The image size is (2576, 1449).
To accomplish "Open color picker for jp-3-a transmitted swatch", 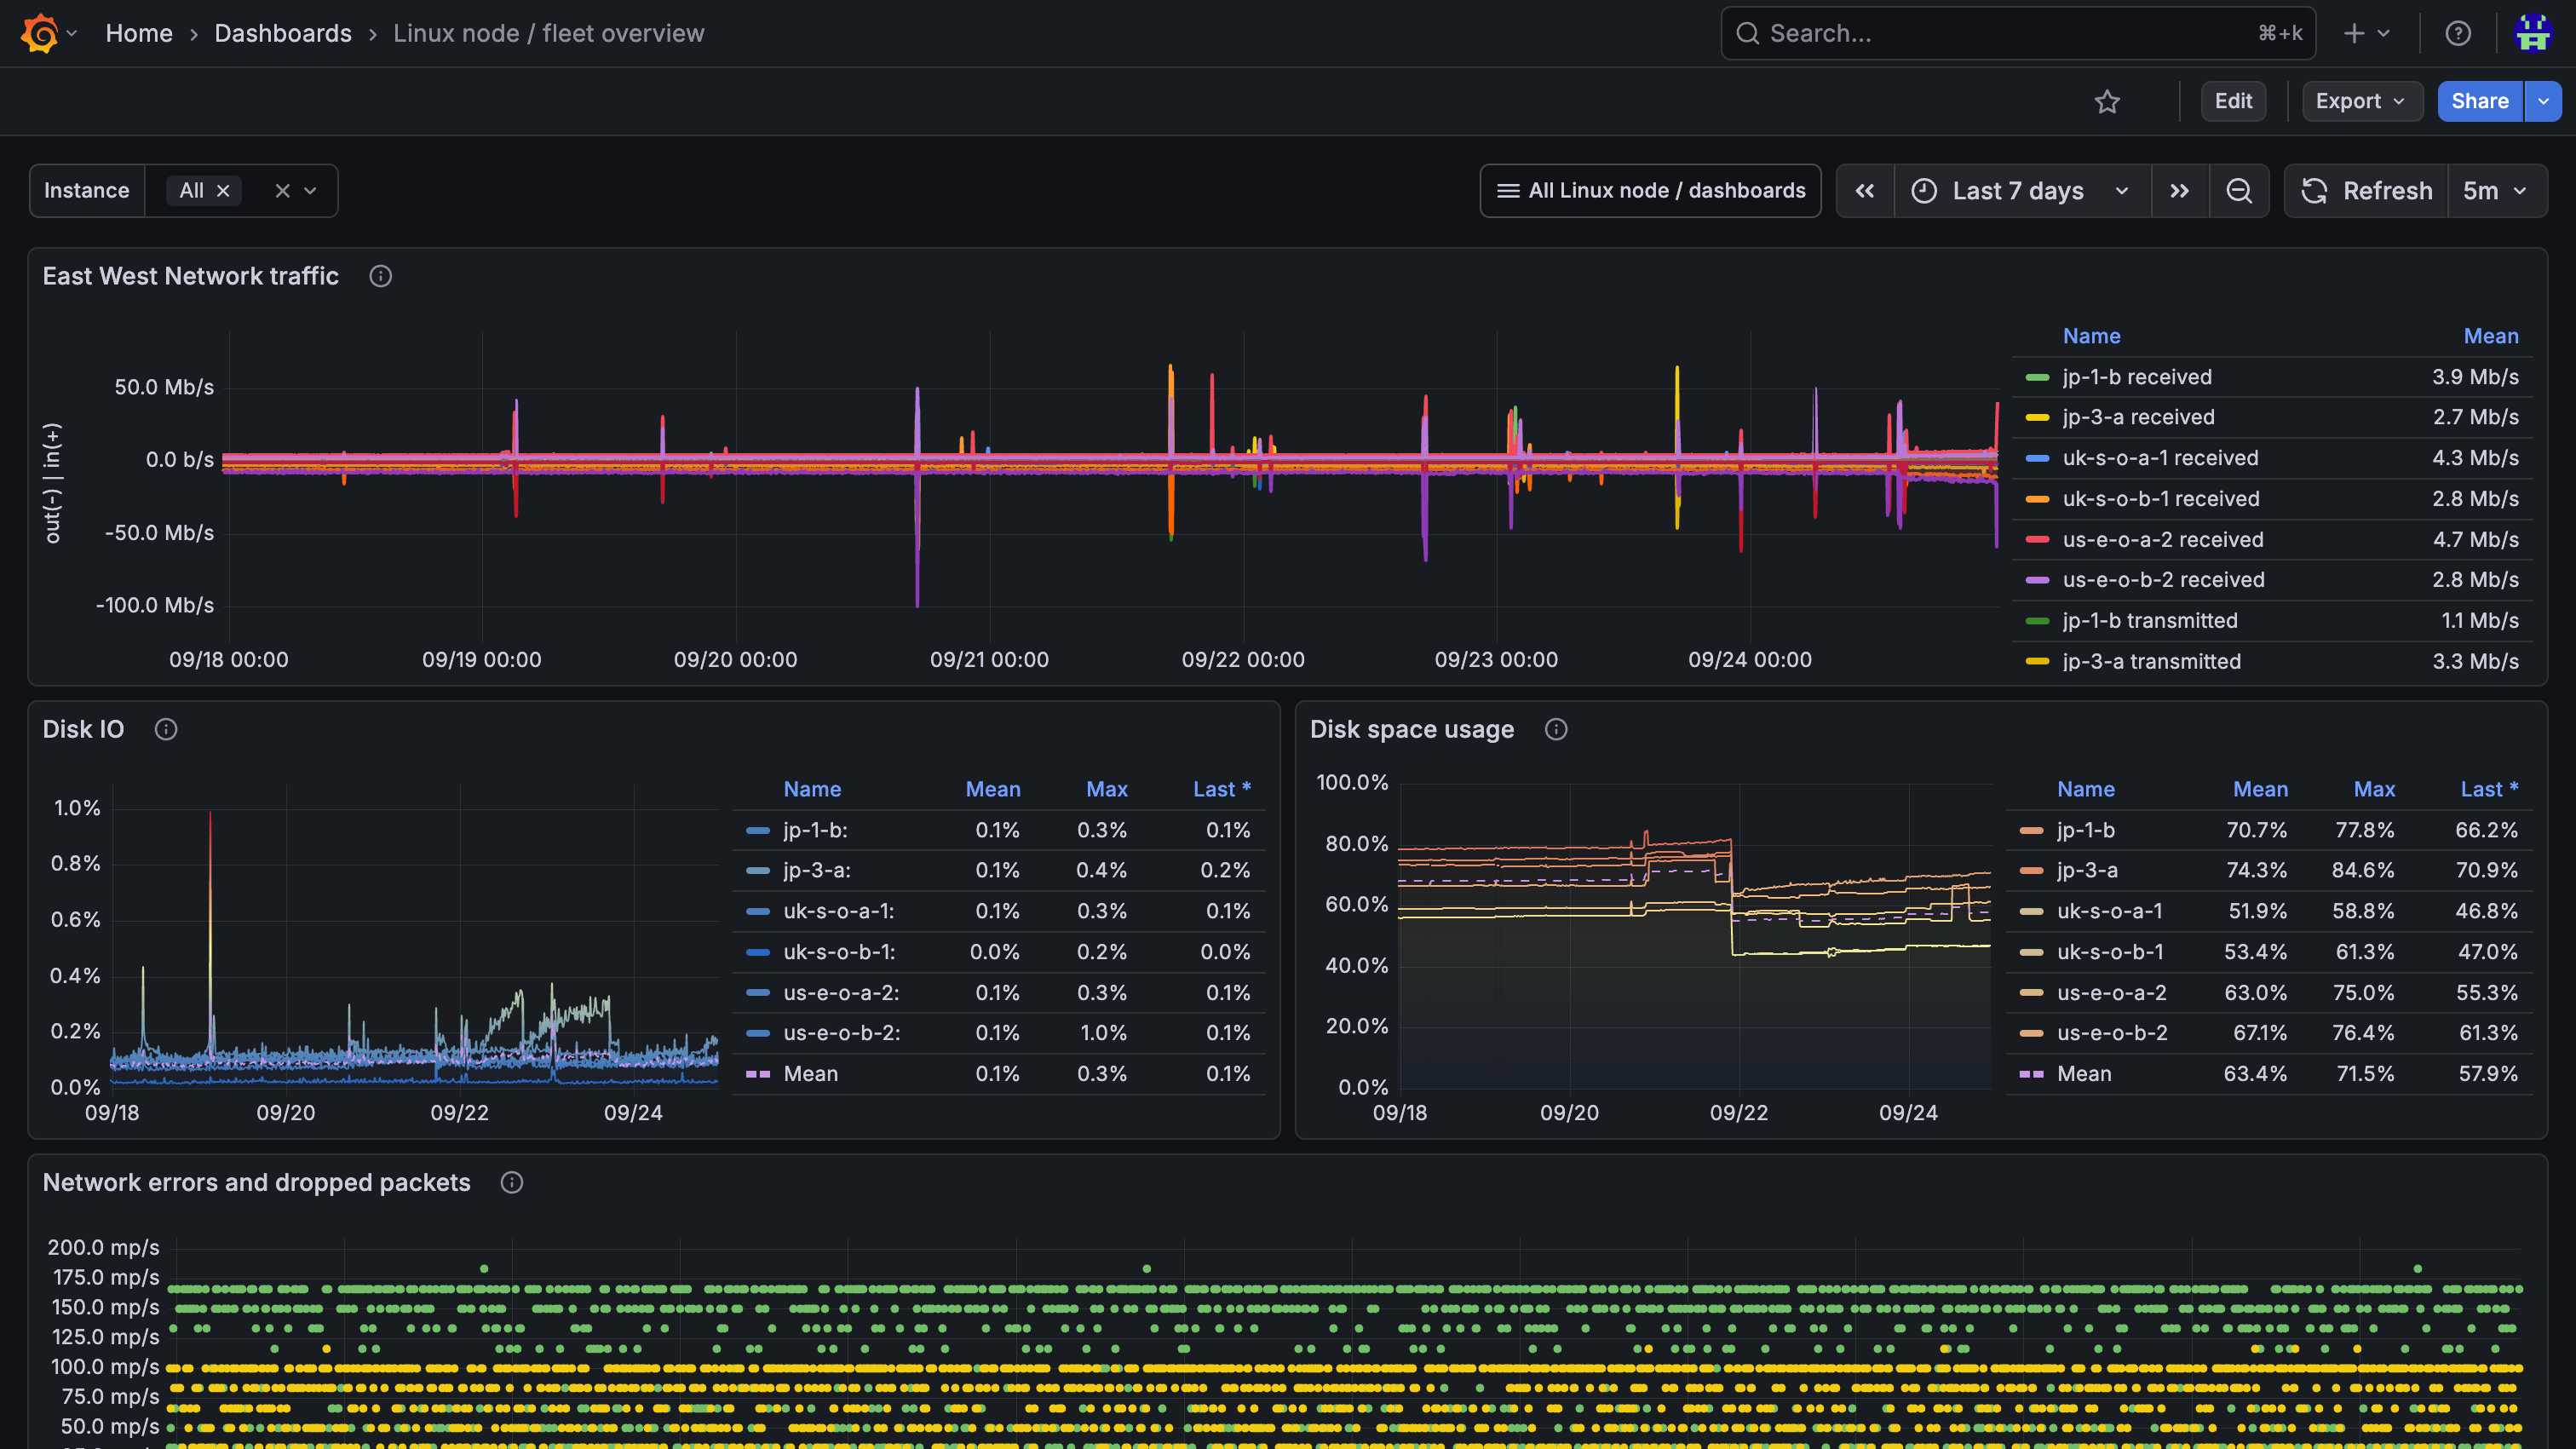I will click(2037, 662).
